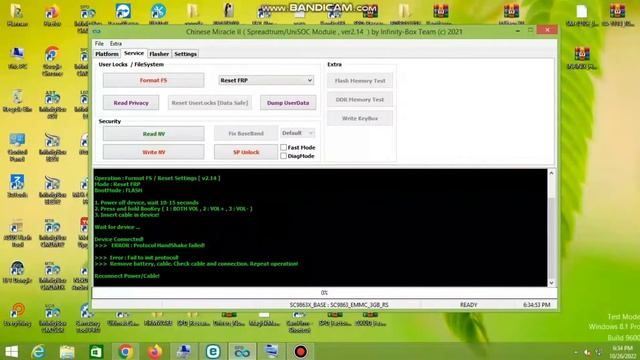Screen dimensions: 640x360
Task: Click the 'Device Connected!' log line
Action: 119,239
